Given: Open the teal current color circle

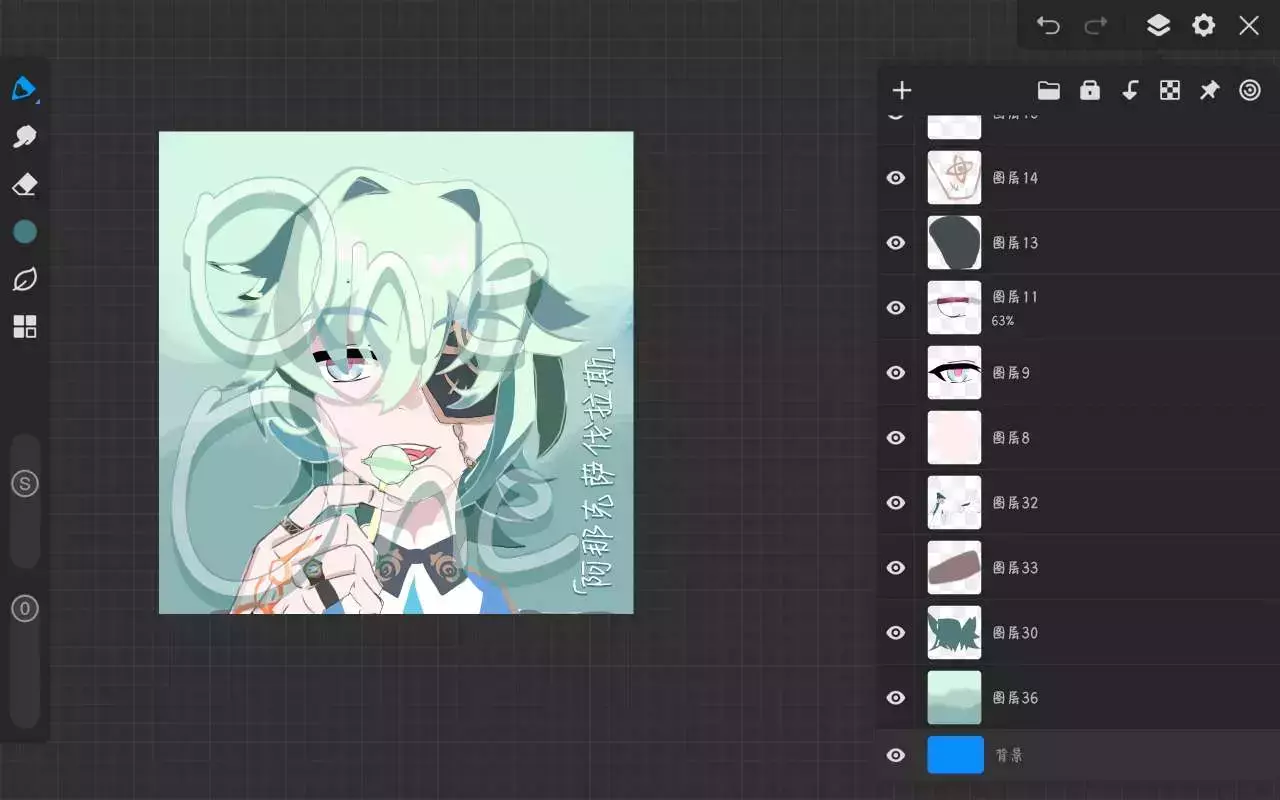Looking at the screenshot, I should click(25, 232).
